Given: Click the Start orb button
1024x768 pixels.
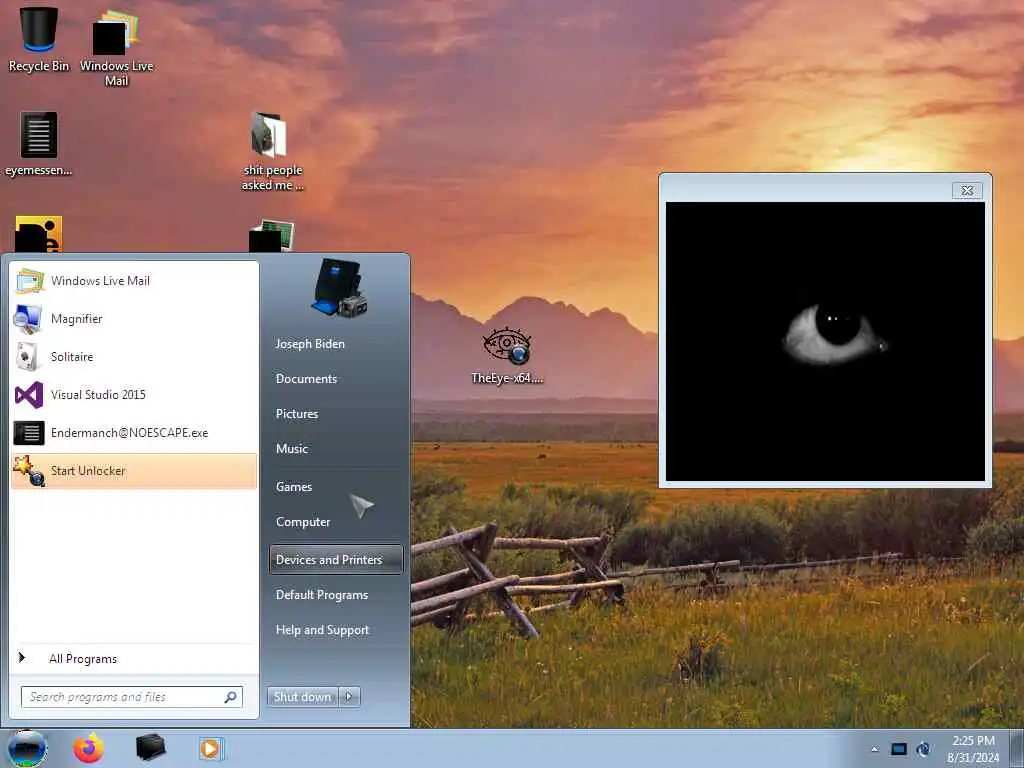Looking at the screenshot, I should click(x=27, y=748).
